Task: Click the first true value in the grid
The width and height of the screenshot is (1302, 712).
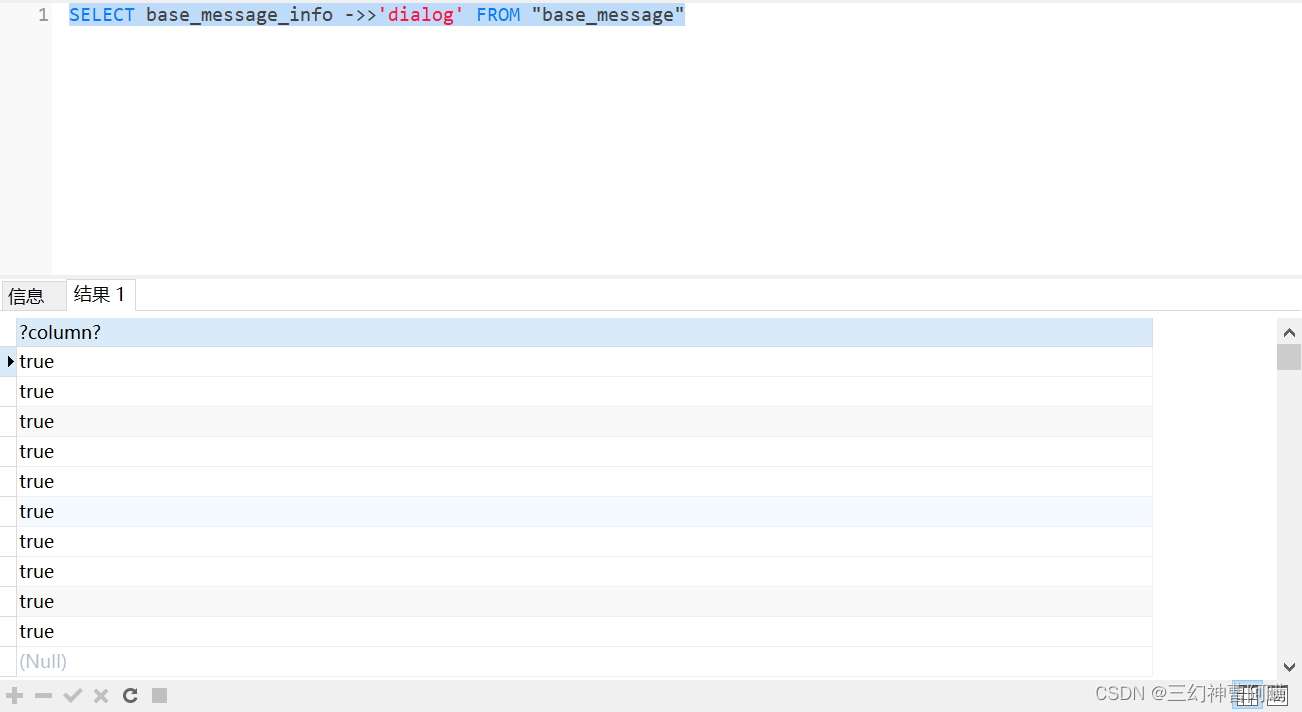Action: (36, 361)
